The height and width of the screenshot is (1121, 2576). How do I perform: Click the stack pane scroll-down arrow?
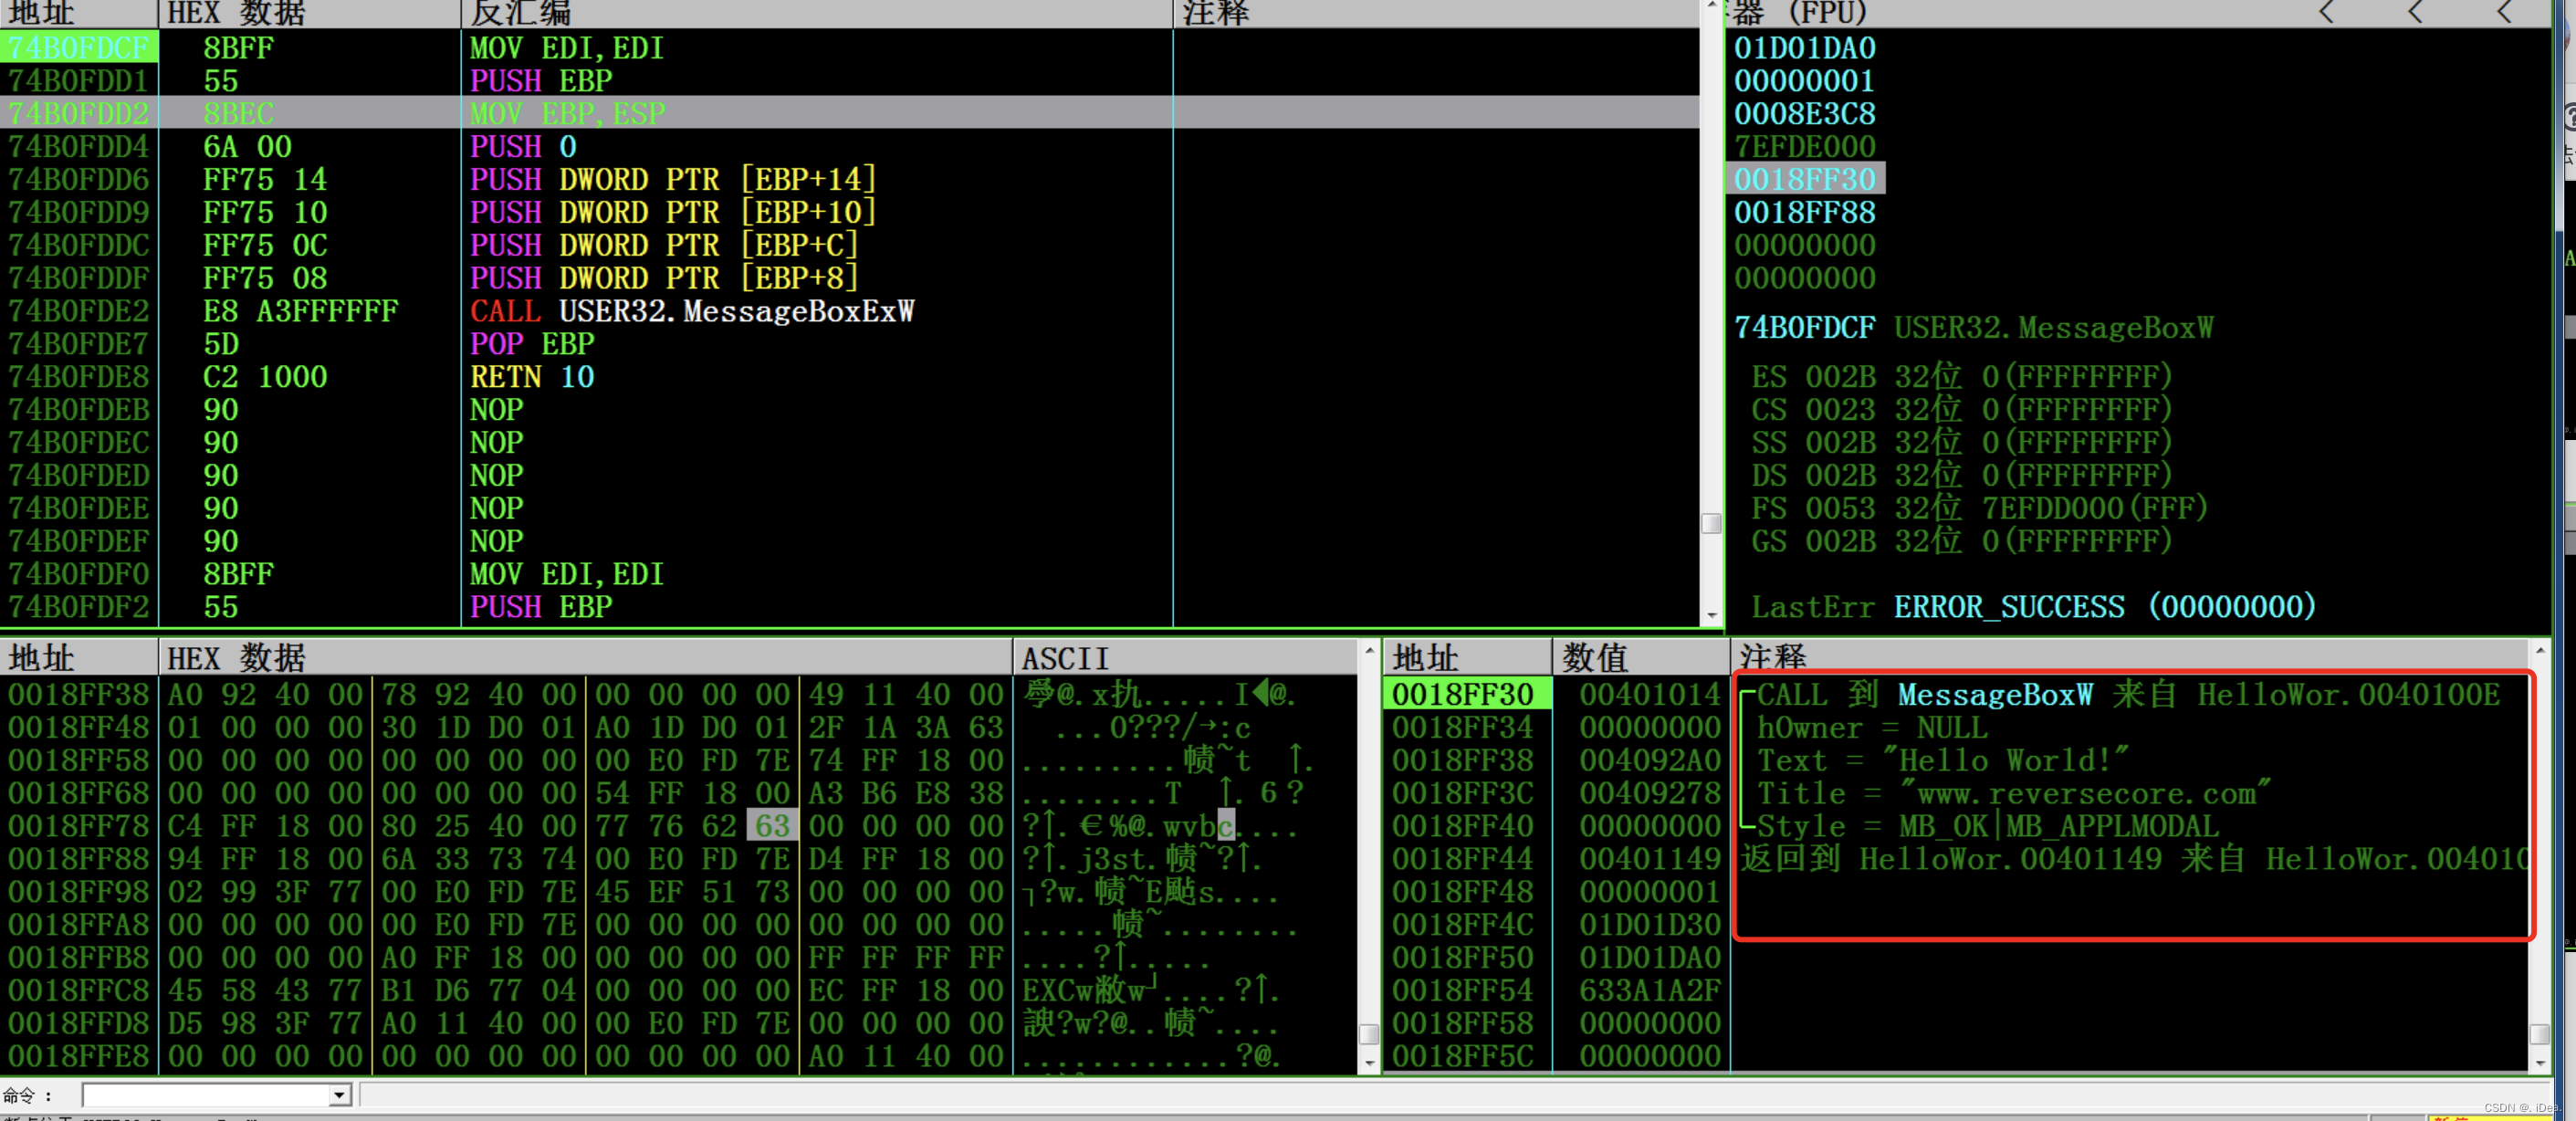tap(2540, 1063)
